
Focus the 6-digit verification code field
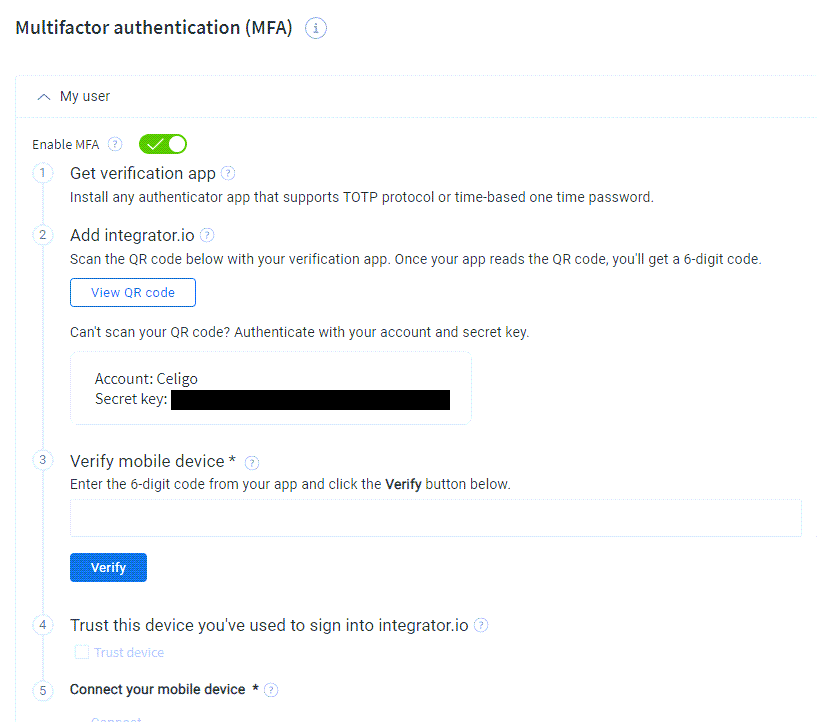[436, 518]
